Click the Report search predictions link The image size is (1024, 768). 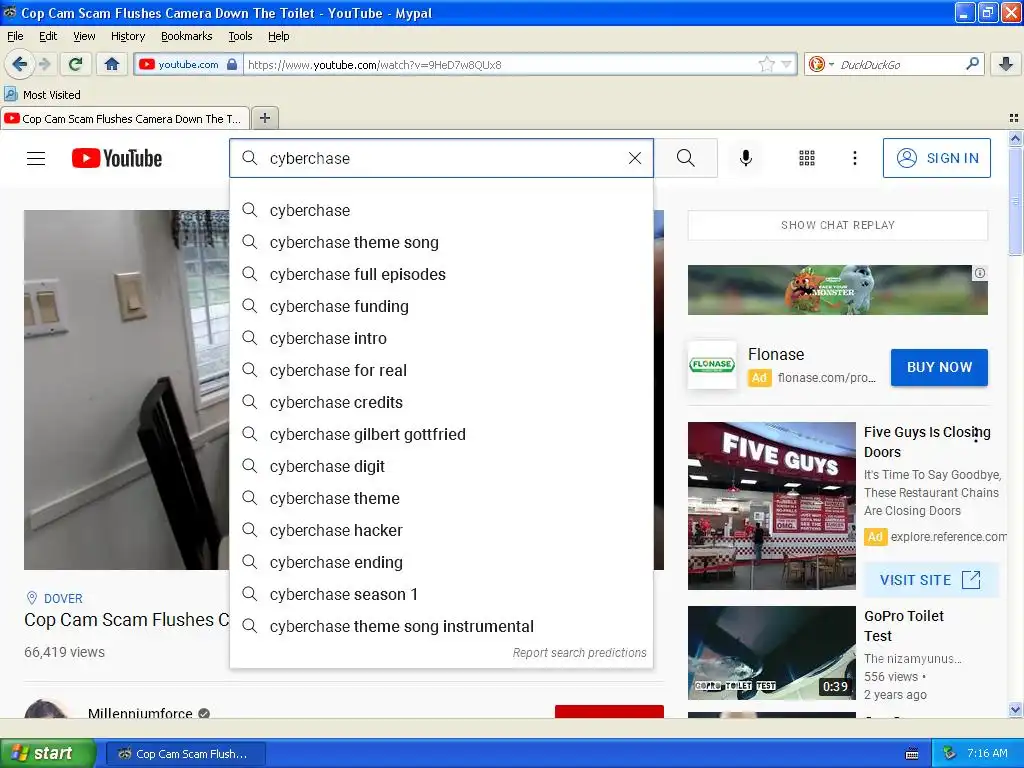[579, 652]
